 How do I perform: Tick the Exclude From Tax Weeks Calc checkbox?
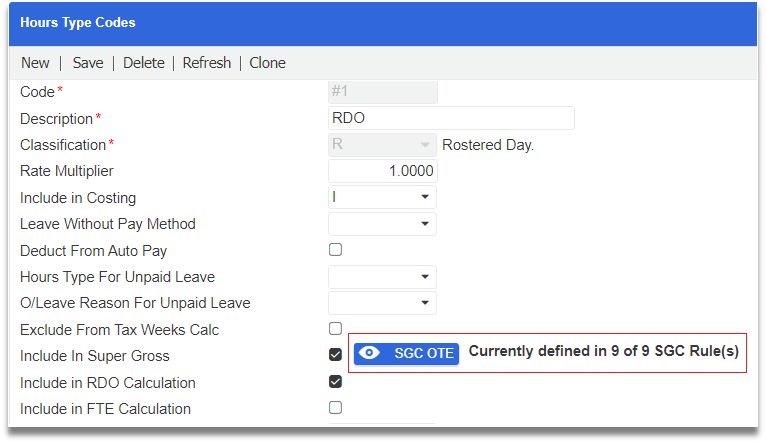coord(336,328)
